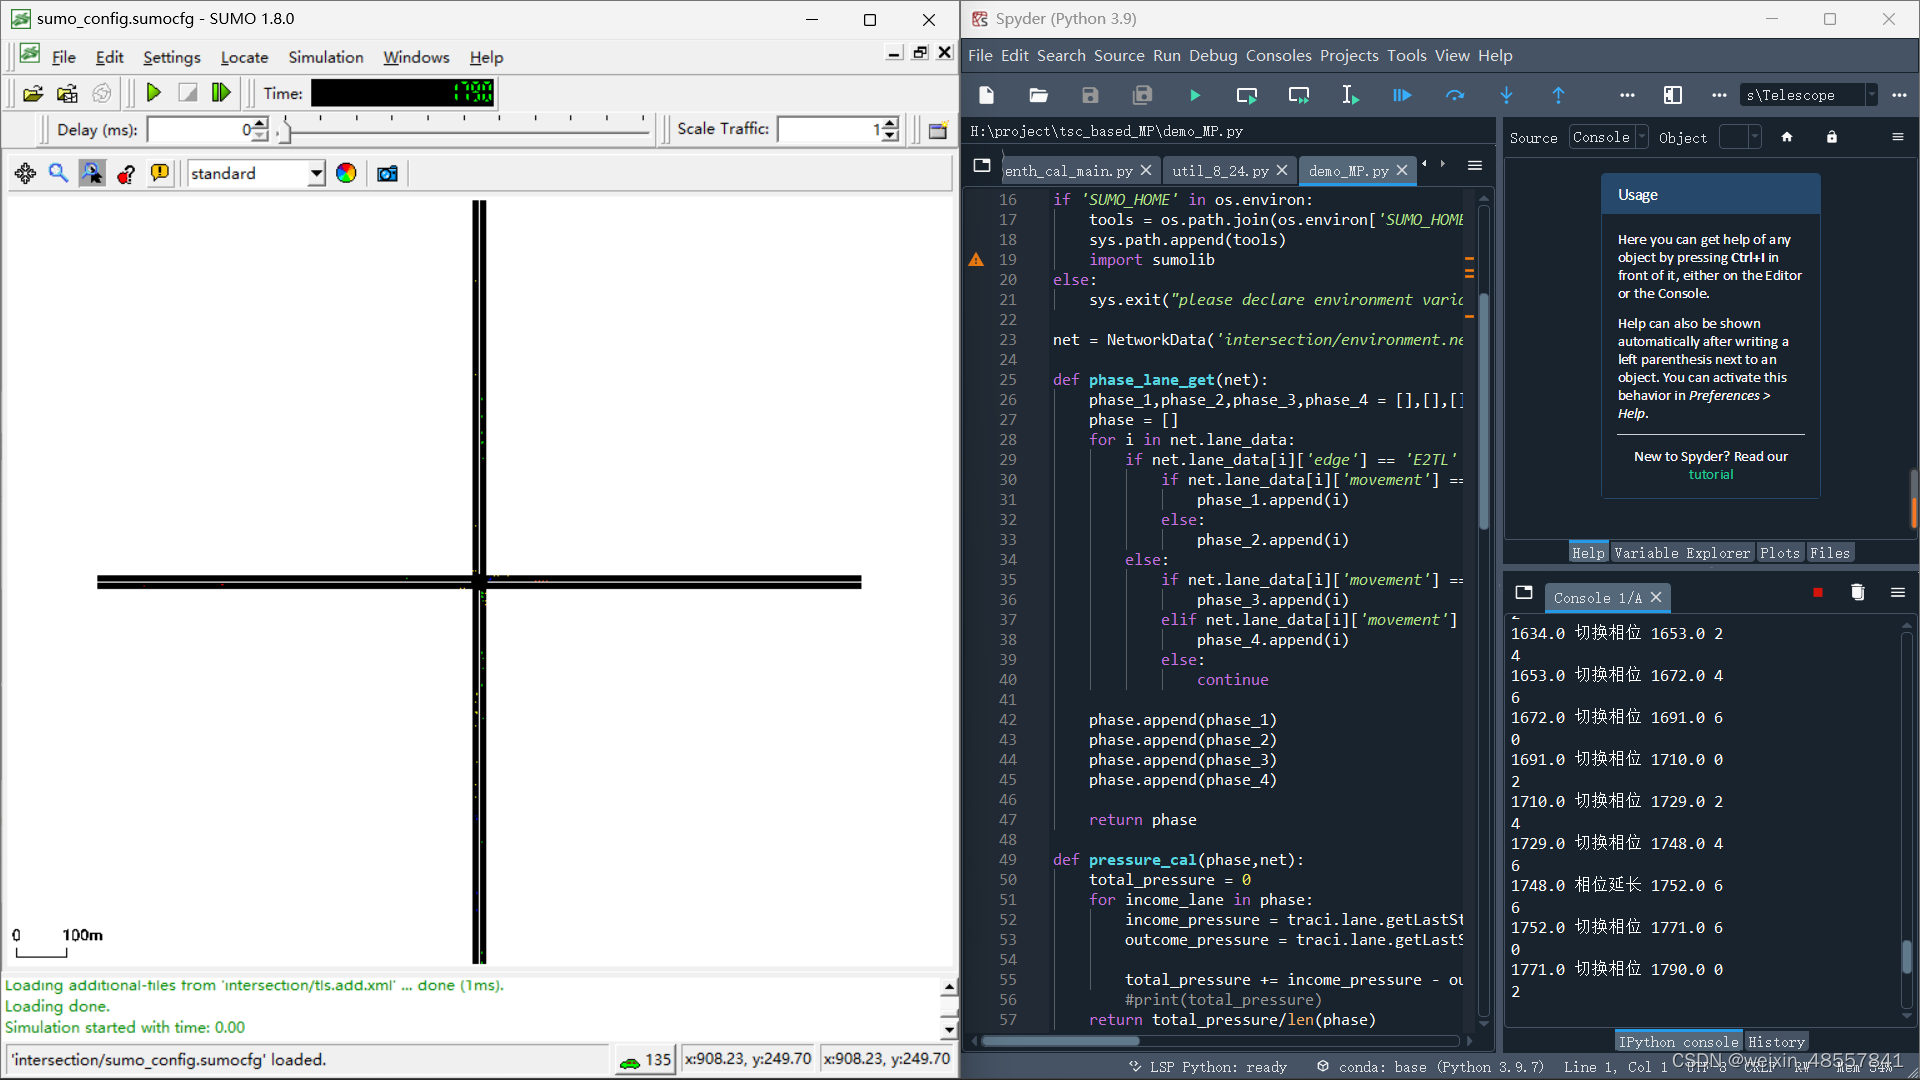This screenshot has width=1920, height=1080.
Task: Perform a single simulation step in SUMO
Action: (x=221, y=93)
